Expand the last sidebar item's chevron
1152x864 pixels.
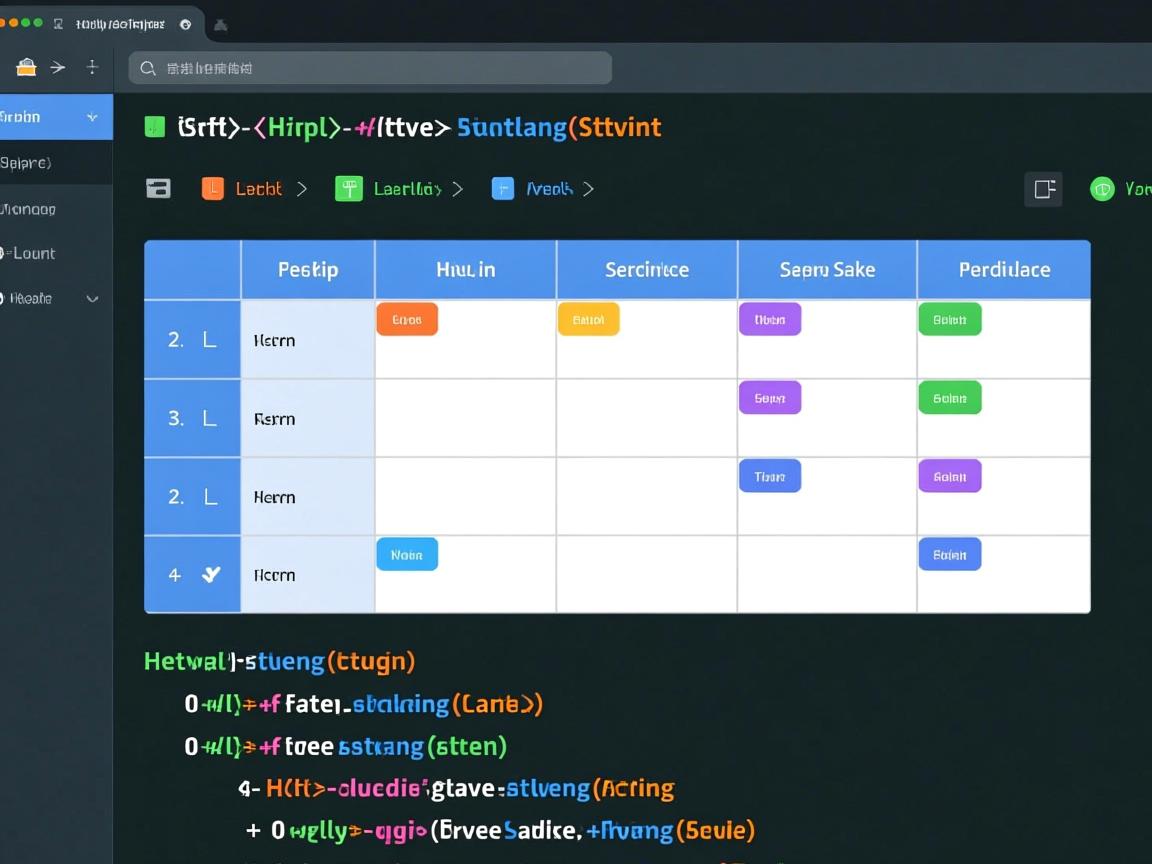(x=93, y=298)
